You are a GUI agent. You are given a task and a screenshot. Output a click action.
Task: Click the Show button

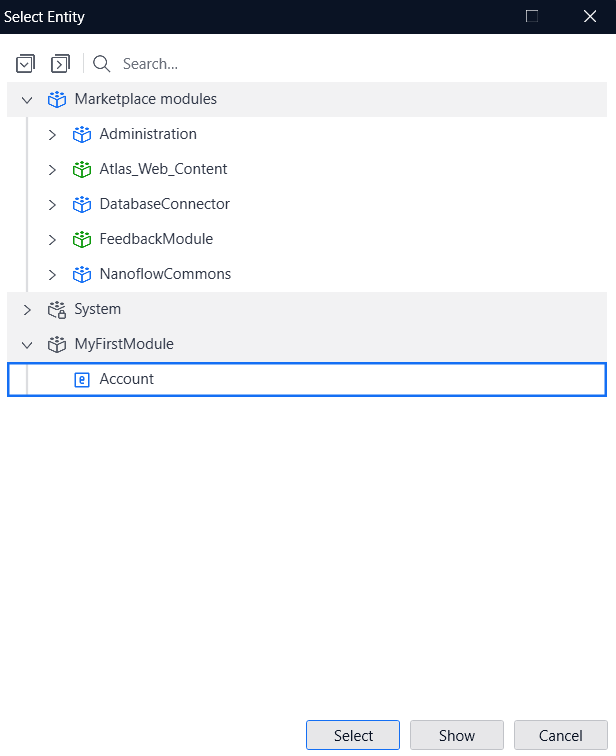pyautogui.click(x=457, y=735)
